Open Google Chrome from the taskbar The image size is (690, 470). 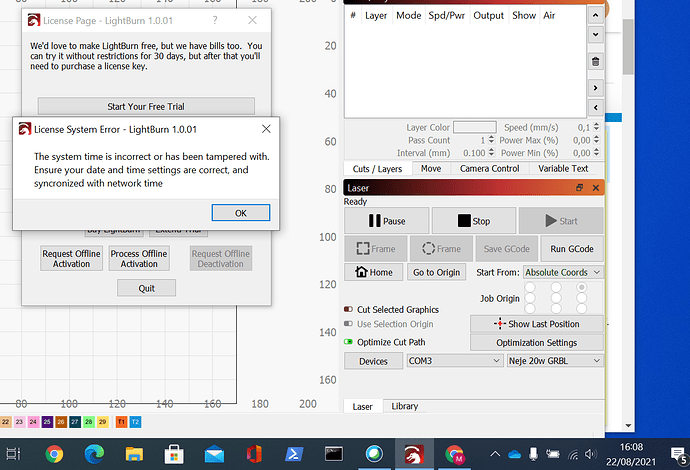(54, 454)
